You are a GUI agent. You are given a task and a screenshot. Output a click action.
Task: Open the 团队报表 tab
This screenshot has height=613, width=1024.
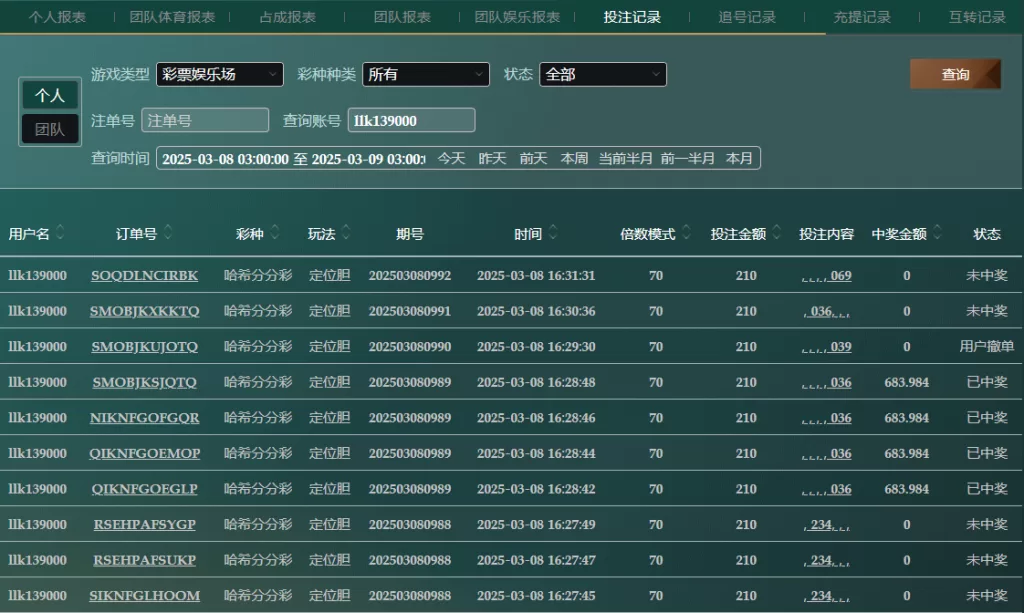tap(402, 17)
